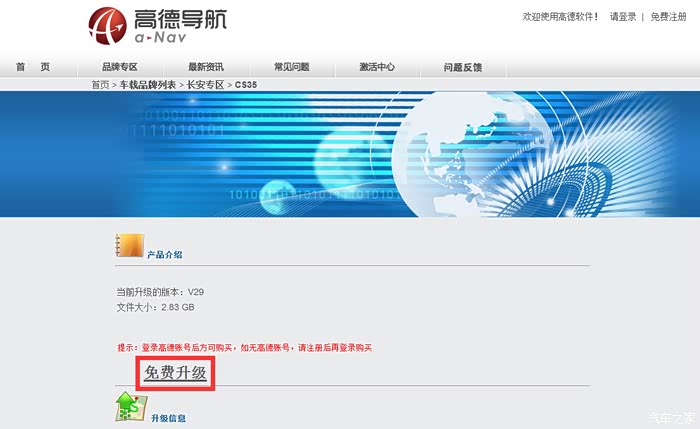Click 车载品牌列表 breadcrumb link

pos(148,85)
